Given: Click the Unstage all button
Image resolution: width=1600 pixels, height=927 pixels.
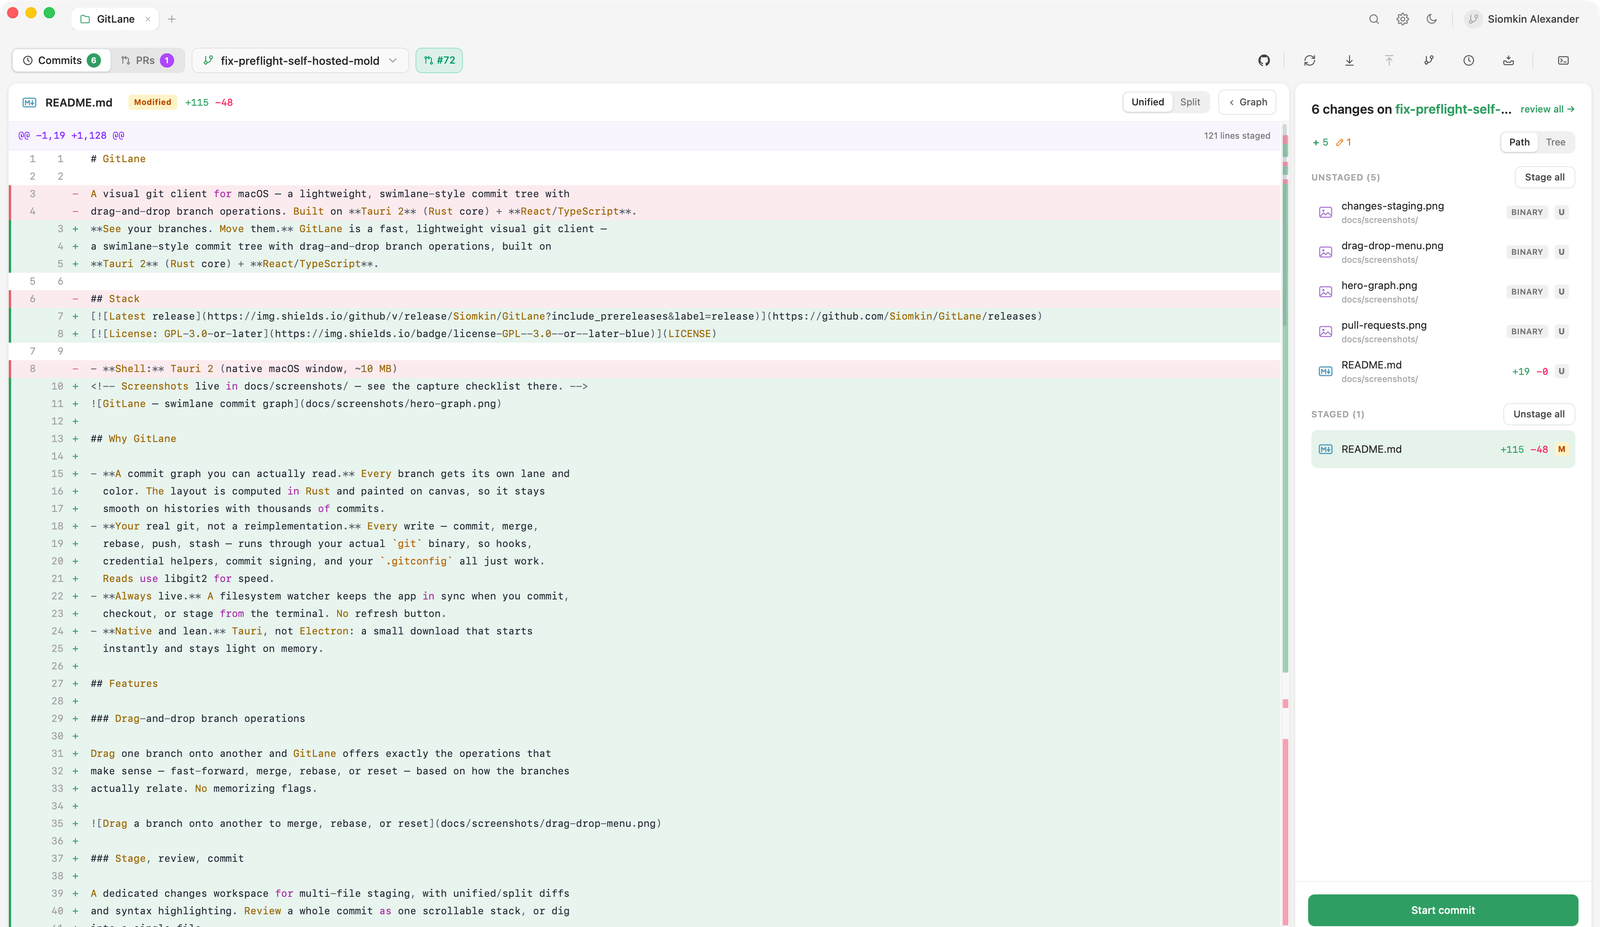Looking at the screenshot, I should pos(1539,414).
